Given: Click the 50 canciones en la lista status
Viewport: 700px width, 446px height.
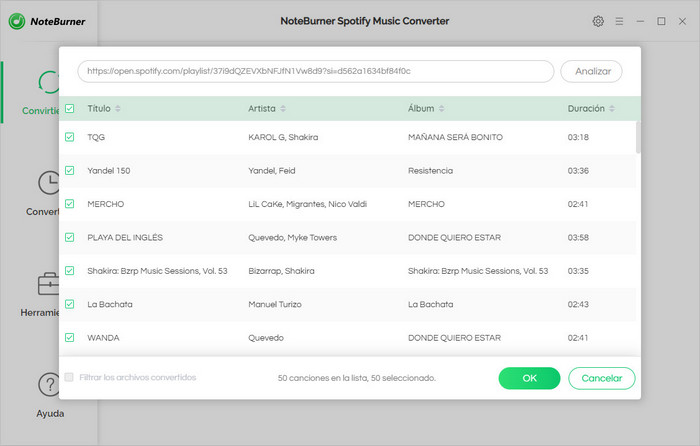Looking at the screenshot, I should click(x=357, y=378).
